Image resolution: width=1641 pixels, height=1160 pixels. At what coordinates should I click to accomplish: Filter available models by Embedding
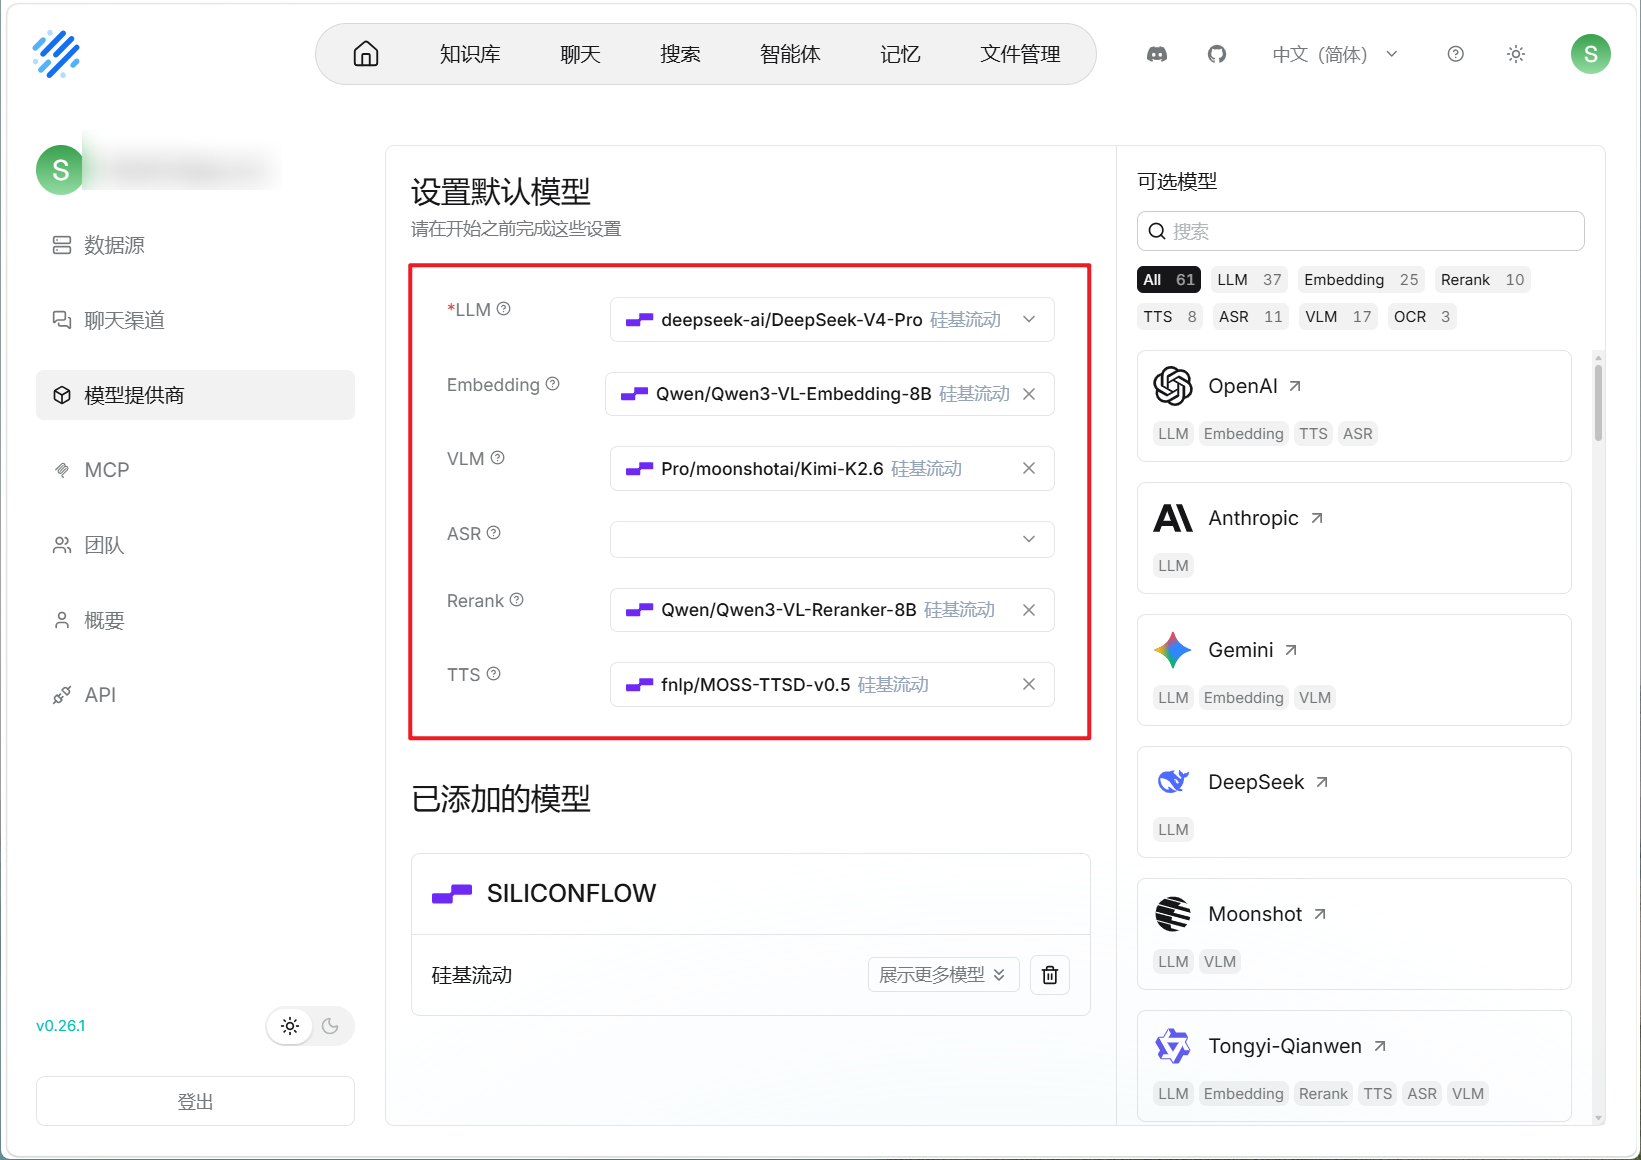pos(1361,280)
